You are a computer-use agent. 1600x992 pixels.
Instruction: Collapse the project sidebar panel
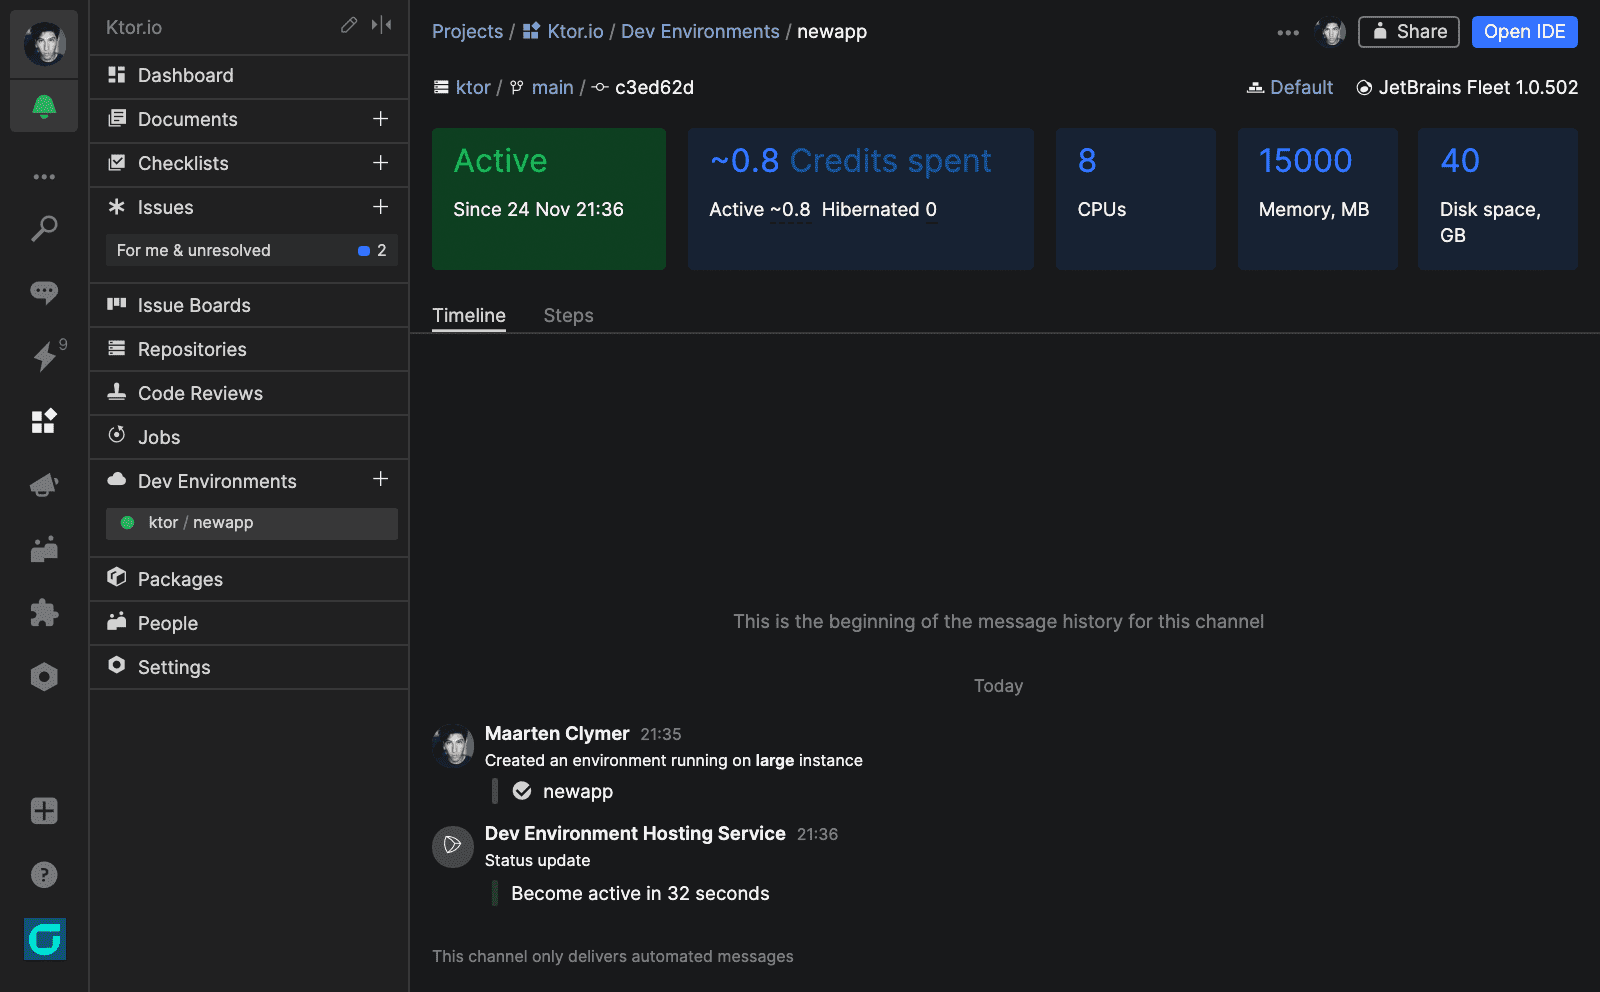(x=381, y=25)
